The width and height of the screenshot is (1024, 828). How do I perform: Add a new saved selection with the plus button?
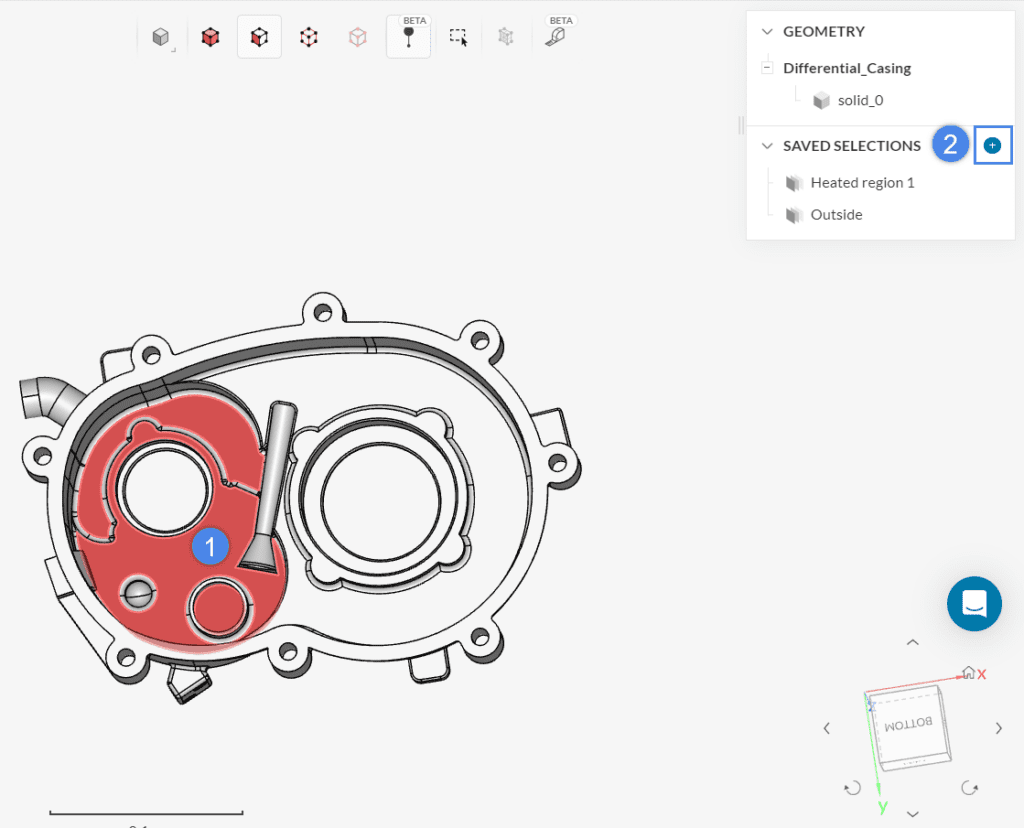click(993, 145)
